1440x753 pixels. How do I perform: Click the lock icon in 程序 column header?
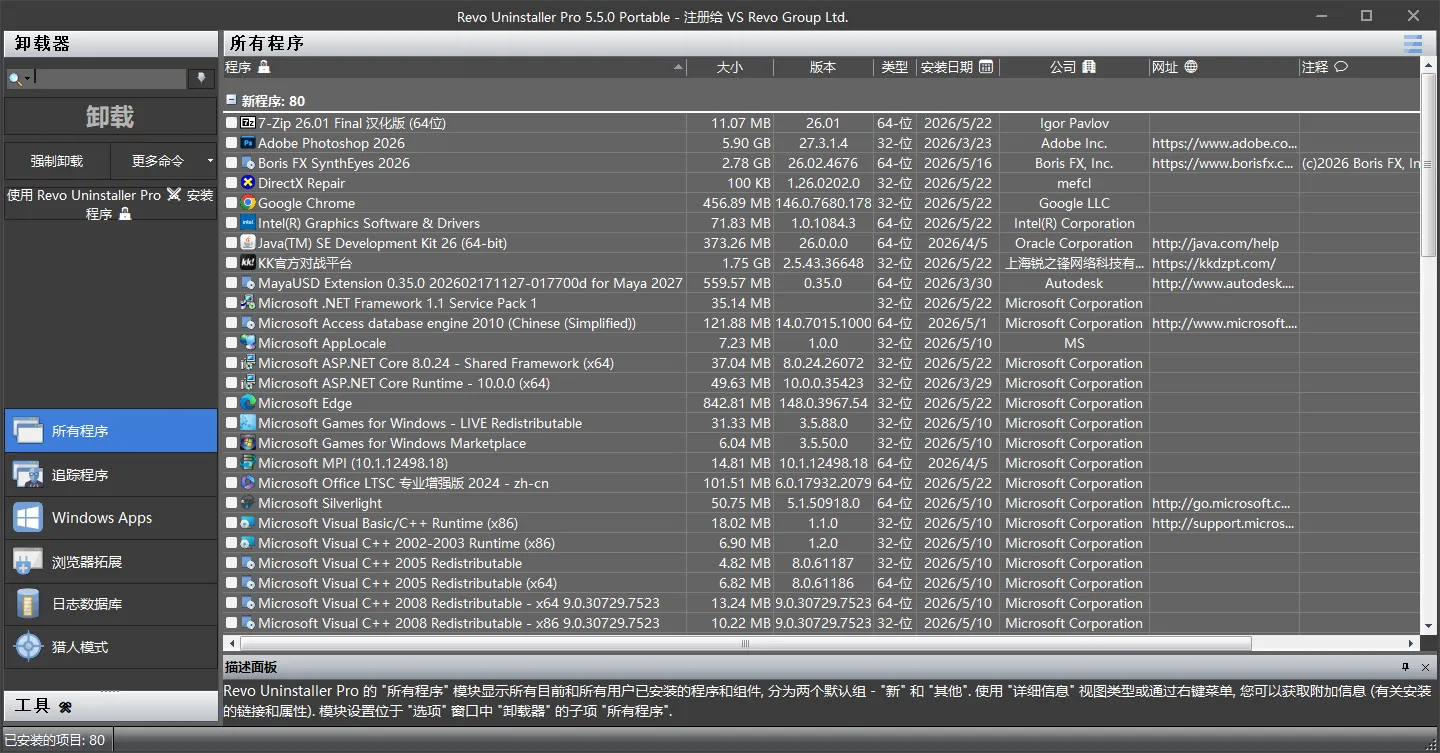tap(264, 67)
